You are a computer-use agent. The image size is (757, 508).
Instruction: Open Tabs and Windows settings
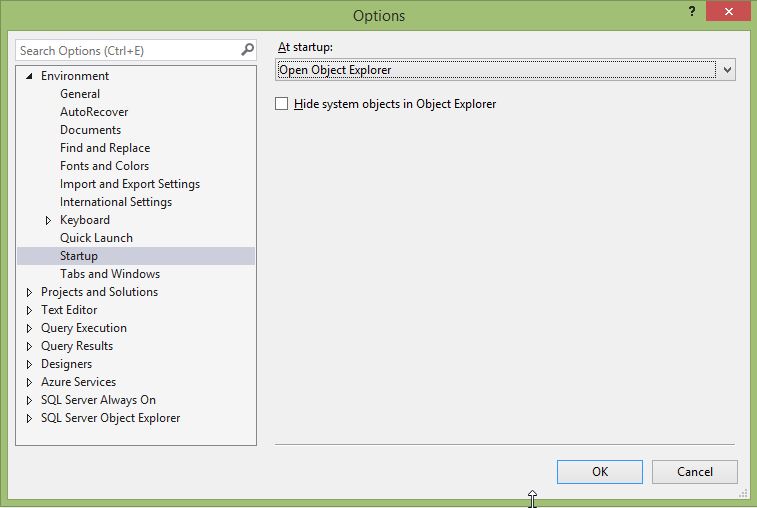point(110,274)
